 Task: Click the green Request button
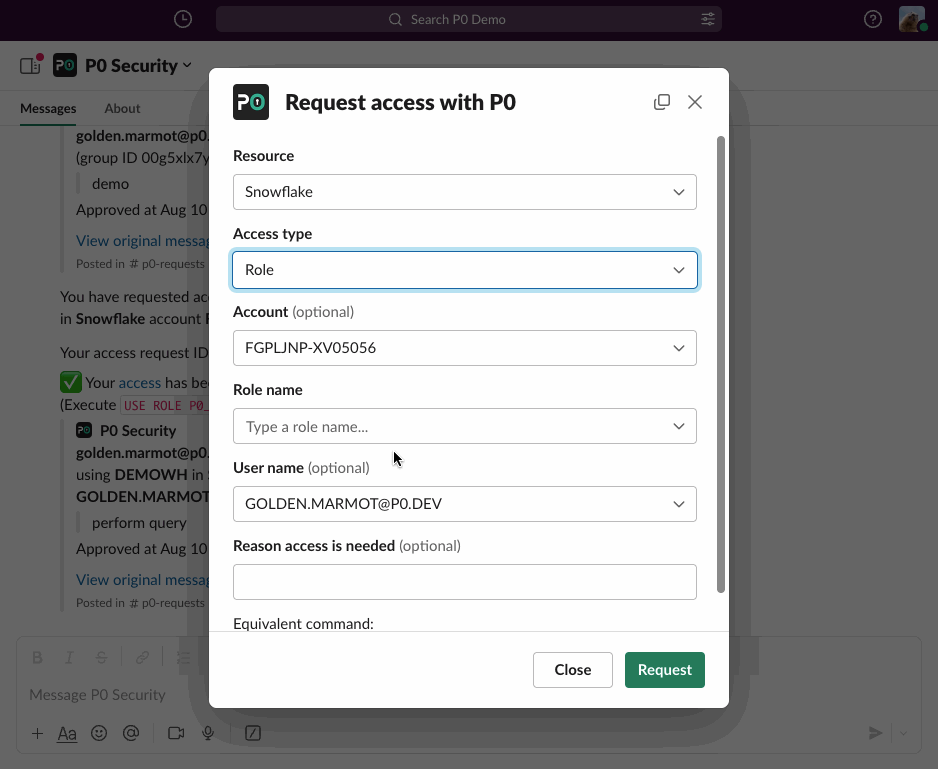pyautogui.click(x=664, y=670)
